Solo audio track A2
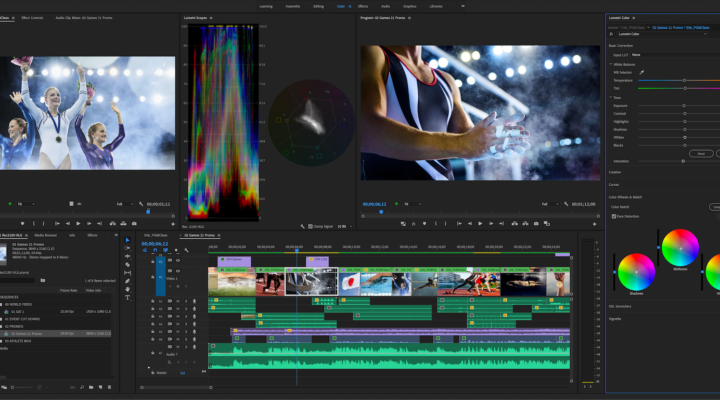Image resolution: width=720 pixels, height=400 pixels. (186, 309)
